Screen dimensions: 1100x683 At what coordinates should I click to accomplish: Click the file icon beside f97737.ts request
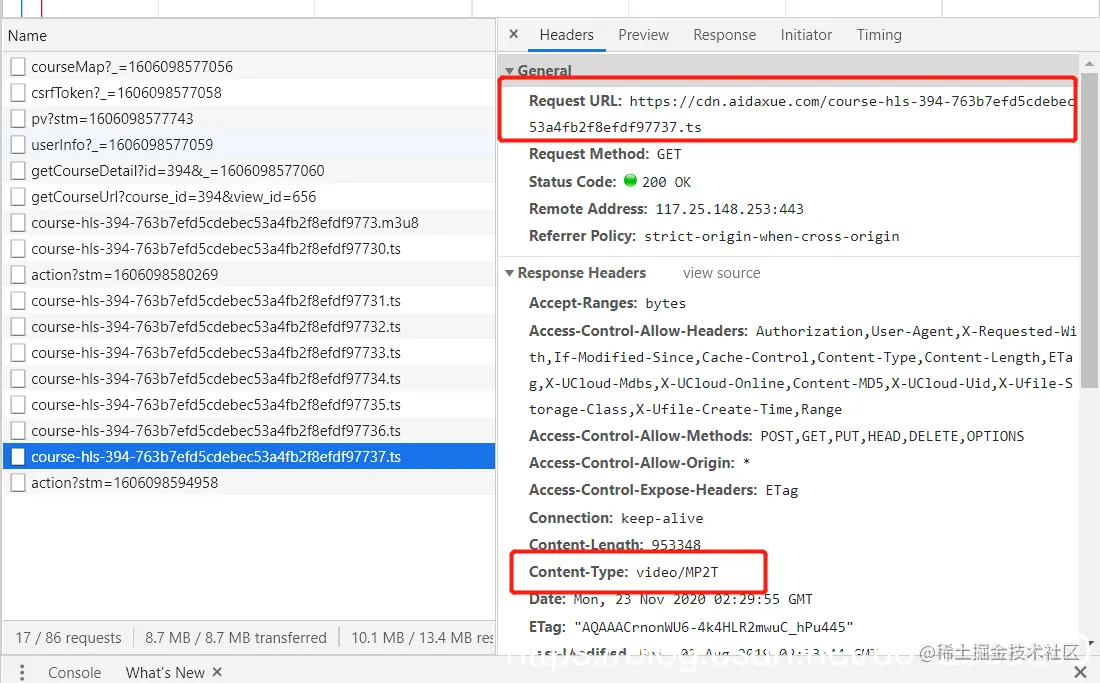click(18, 456)
